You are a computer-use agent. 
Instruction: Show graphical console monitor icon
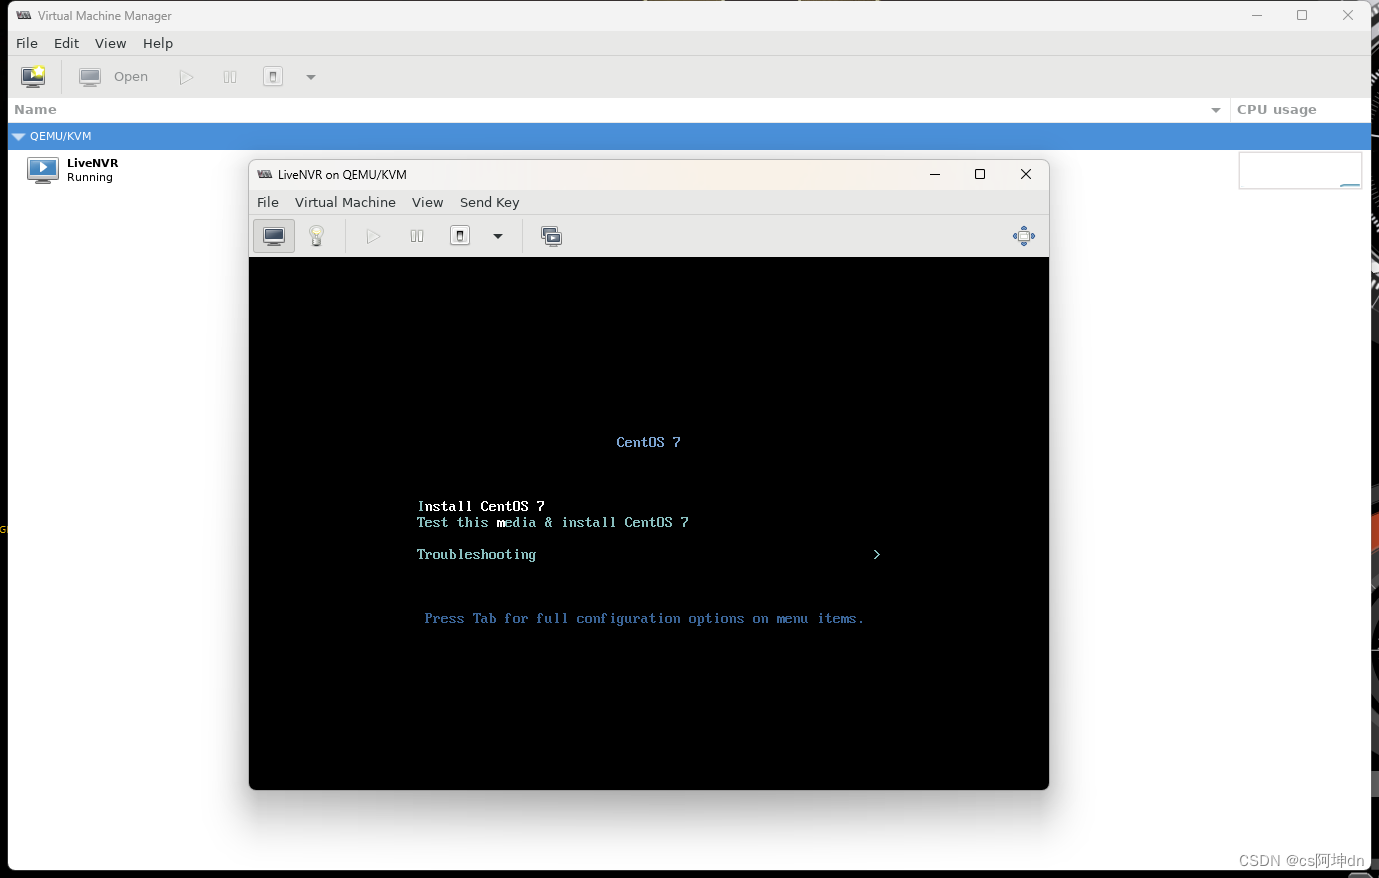(x=274, y=236)
